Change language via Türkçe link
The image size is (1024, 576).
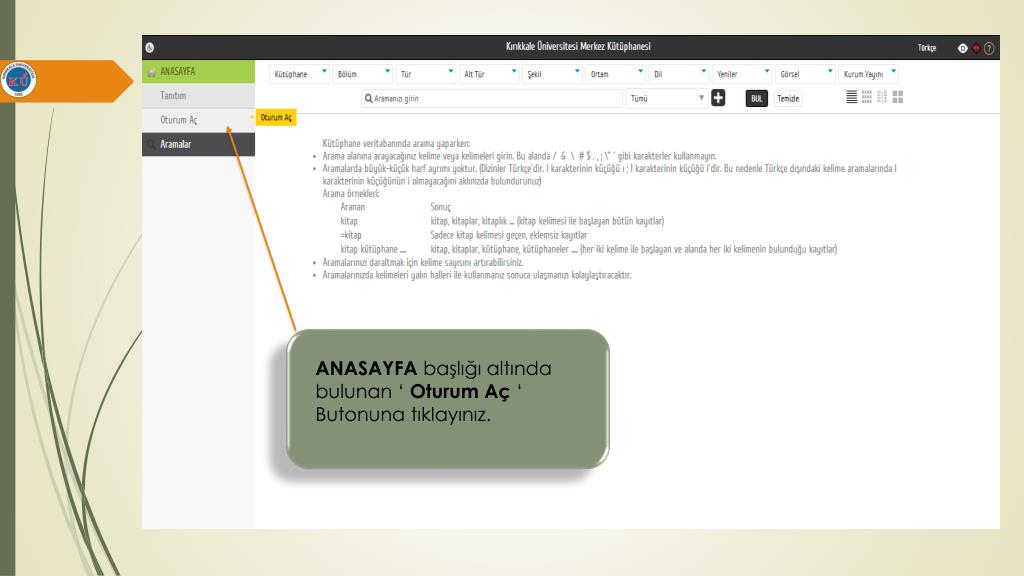[x=927, y=48]
